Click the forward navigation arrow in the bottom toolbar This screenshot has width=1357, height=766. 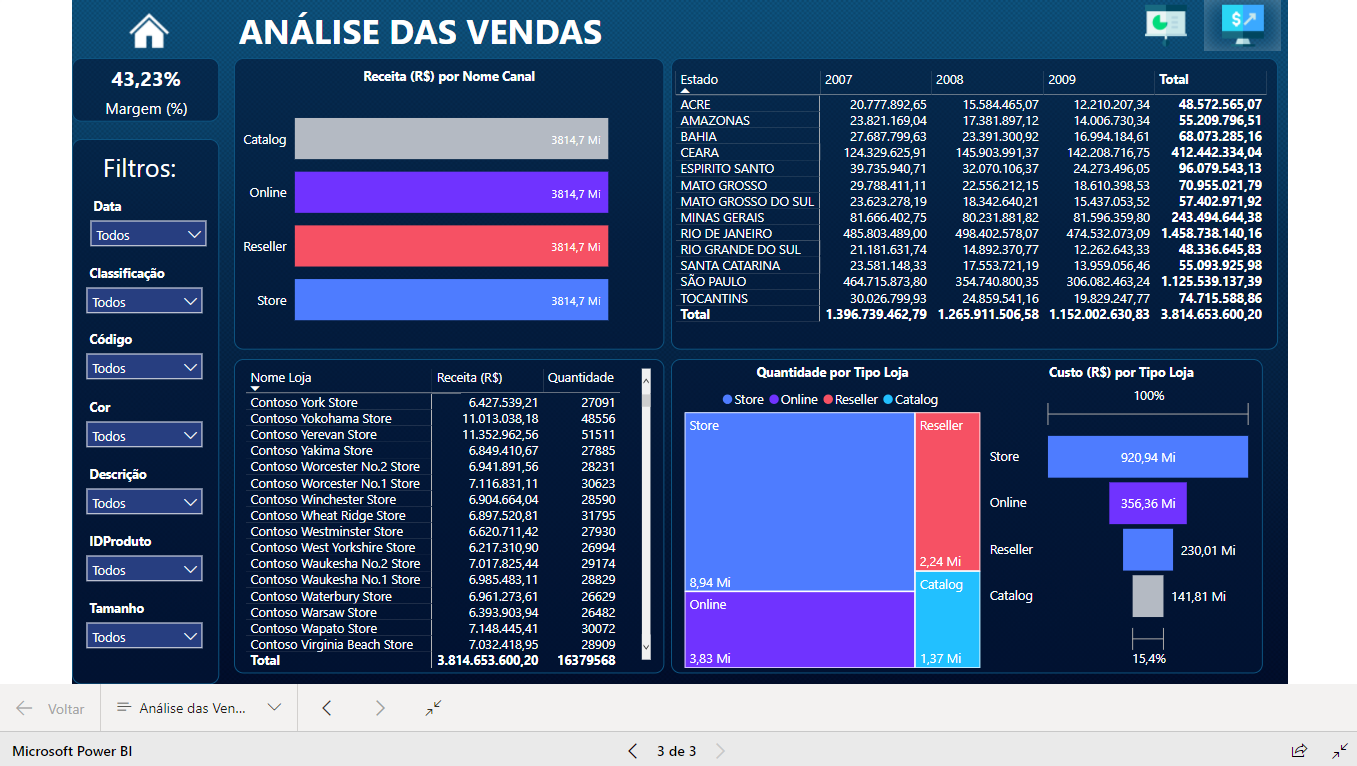381,708
